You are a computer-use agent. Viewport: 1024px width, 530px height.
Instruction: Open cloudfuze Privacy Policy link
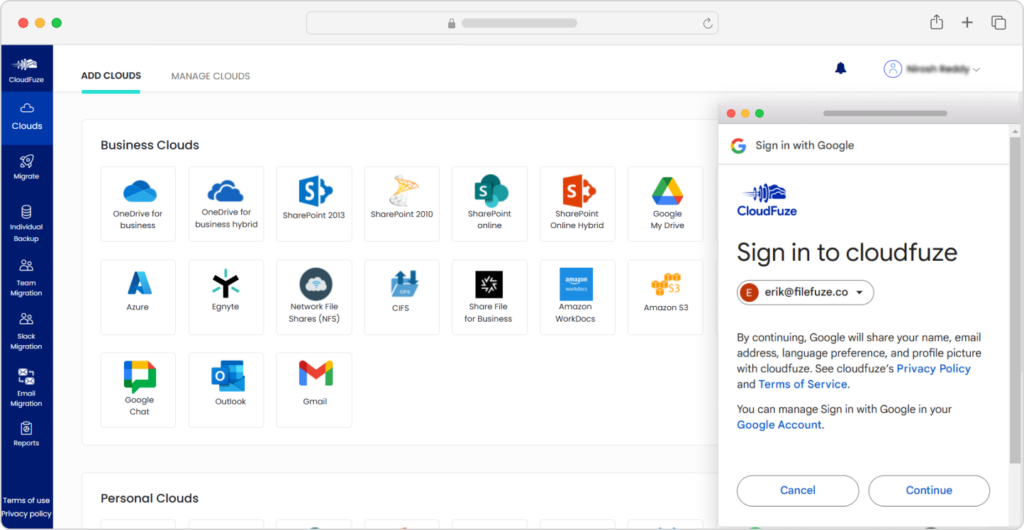(933, 369)
